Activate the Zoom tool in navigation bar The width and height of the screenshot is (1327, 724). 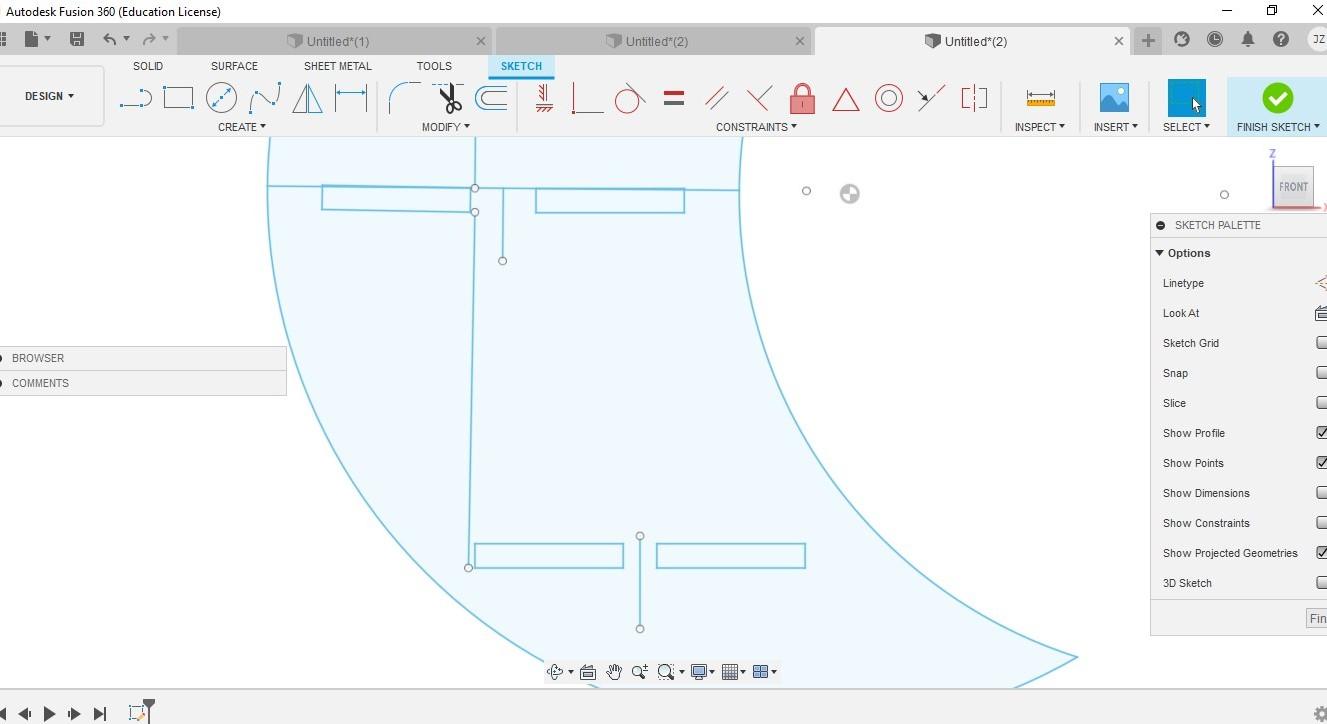coord(639,672)
